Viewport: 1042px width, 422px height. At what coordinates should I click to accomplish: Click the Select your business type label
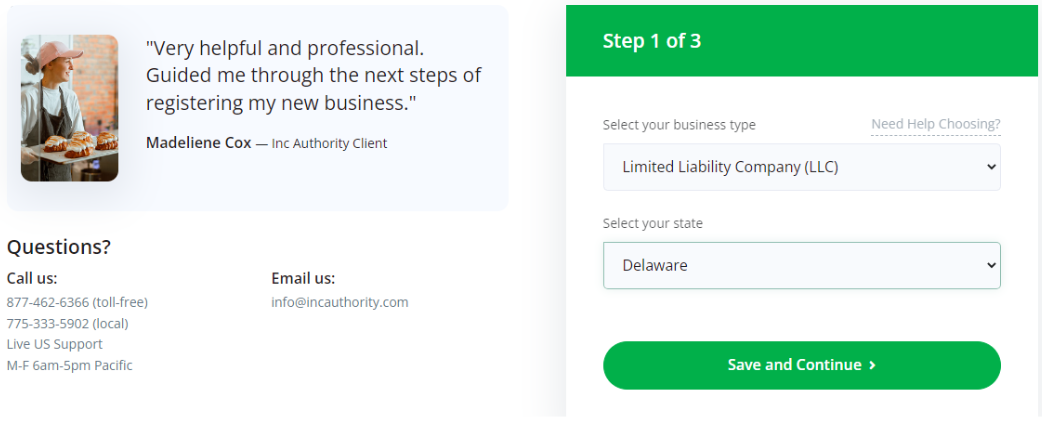[679, 125]
